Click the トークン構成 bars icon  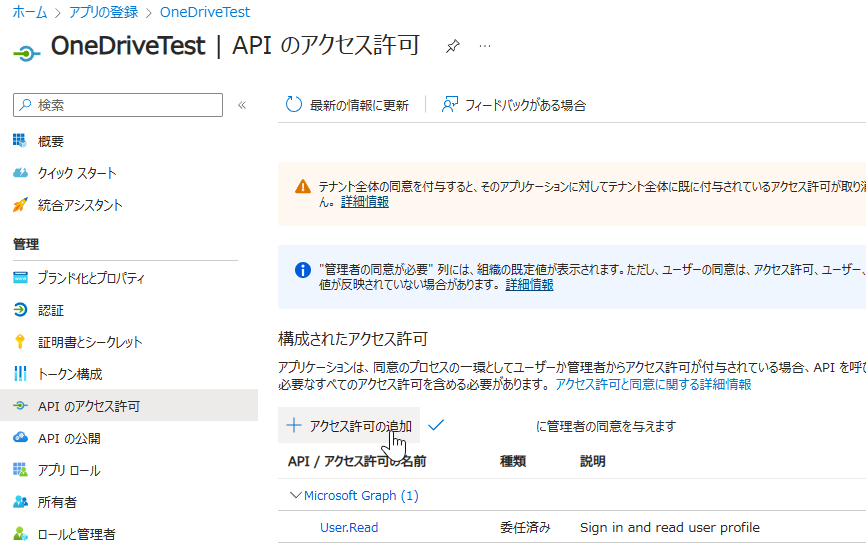click(20, 374)
